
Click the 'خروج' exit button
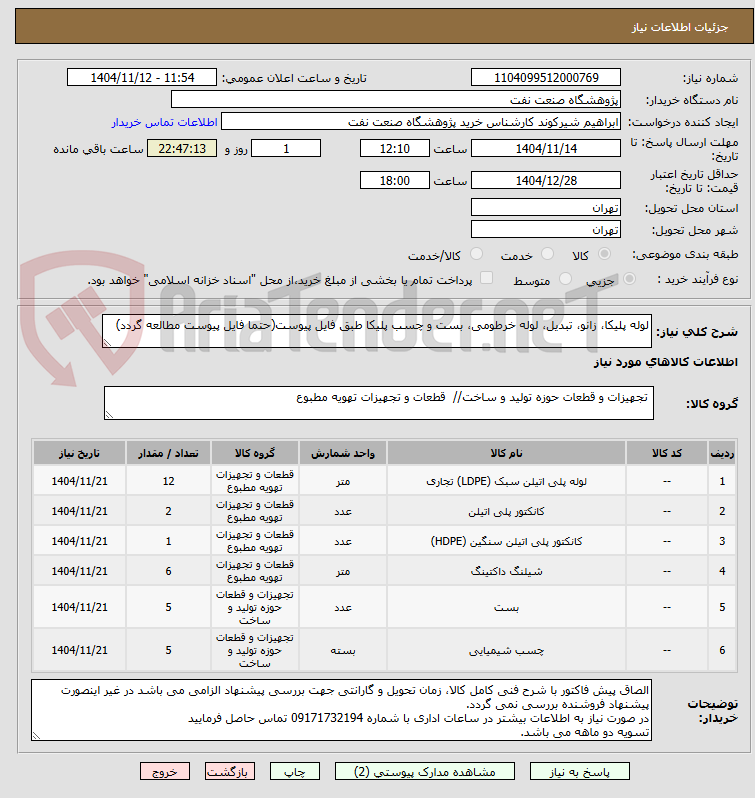click(165, 772)
